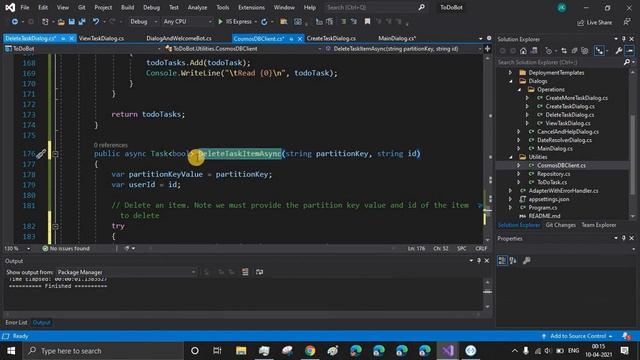Click the Save file icon in toolbar

pos(71,22)
